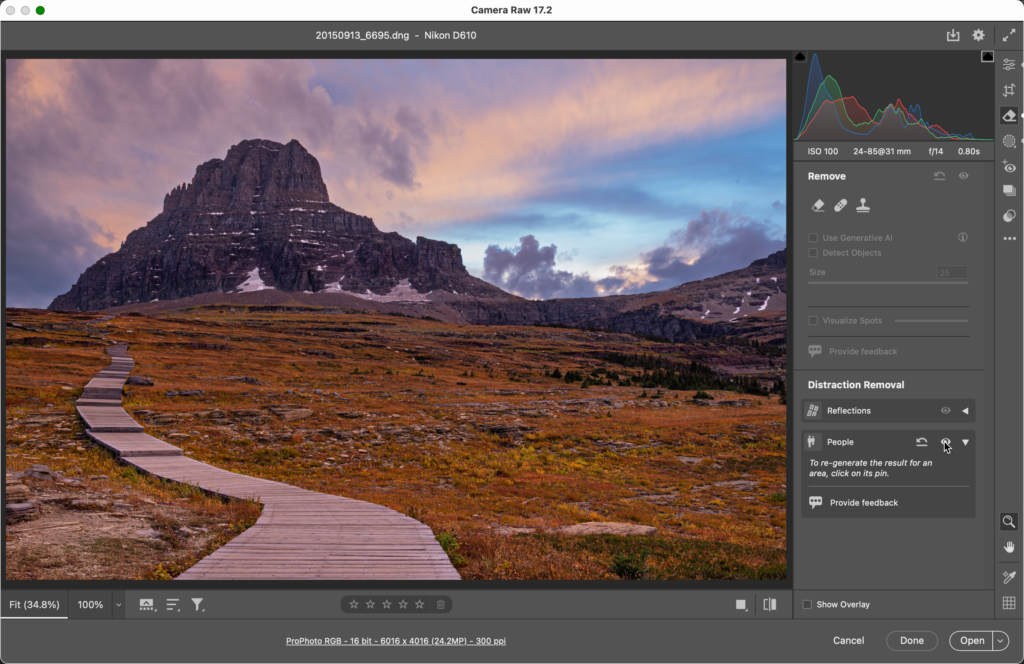Choose the Clone stamp mode

point(863,206)
